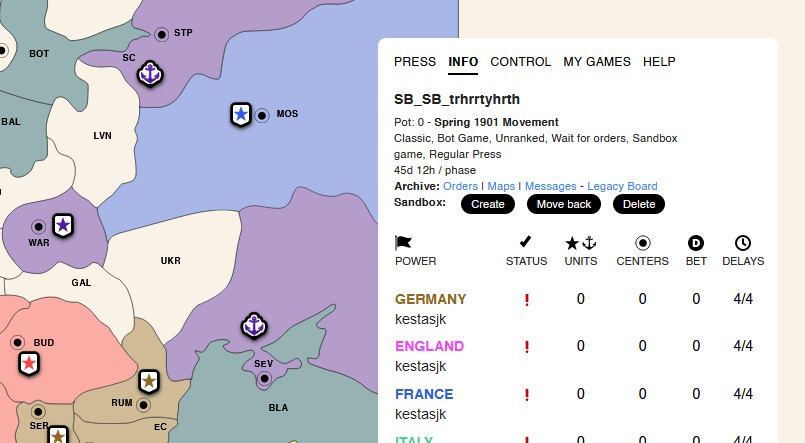Click the BLA sea region label

click(278, 408)
